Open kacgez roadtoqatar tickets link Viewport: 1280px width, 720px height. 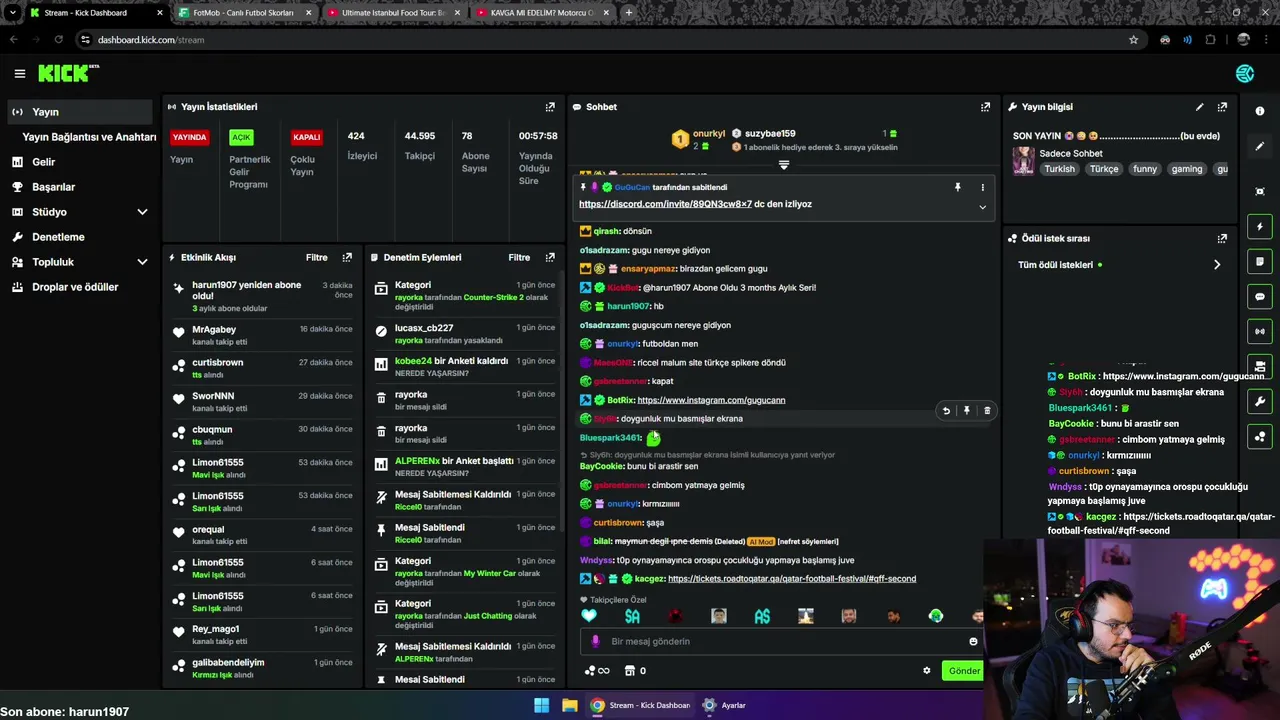792,579
